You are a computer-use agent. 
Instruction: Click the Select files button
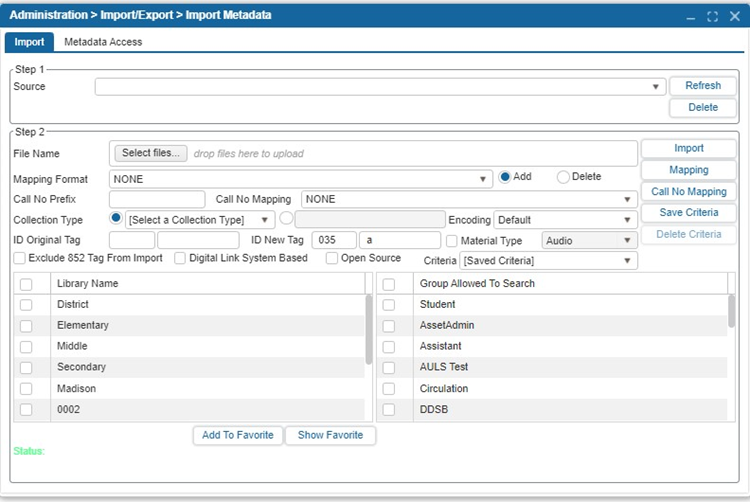[x=150, y=153]
